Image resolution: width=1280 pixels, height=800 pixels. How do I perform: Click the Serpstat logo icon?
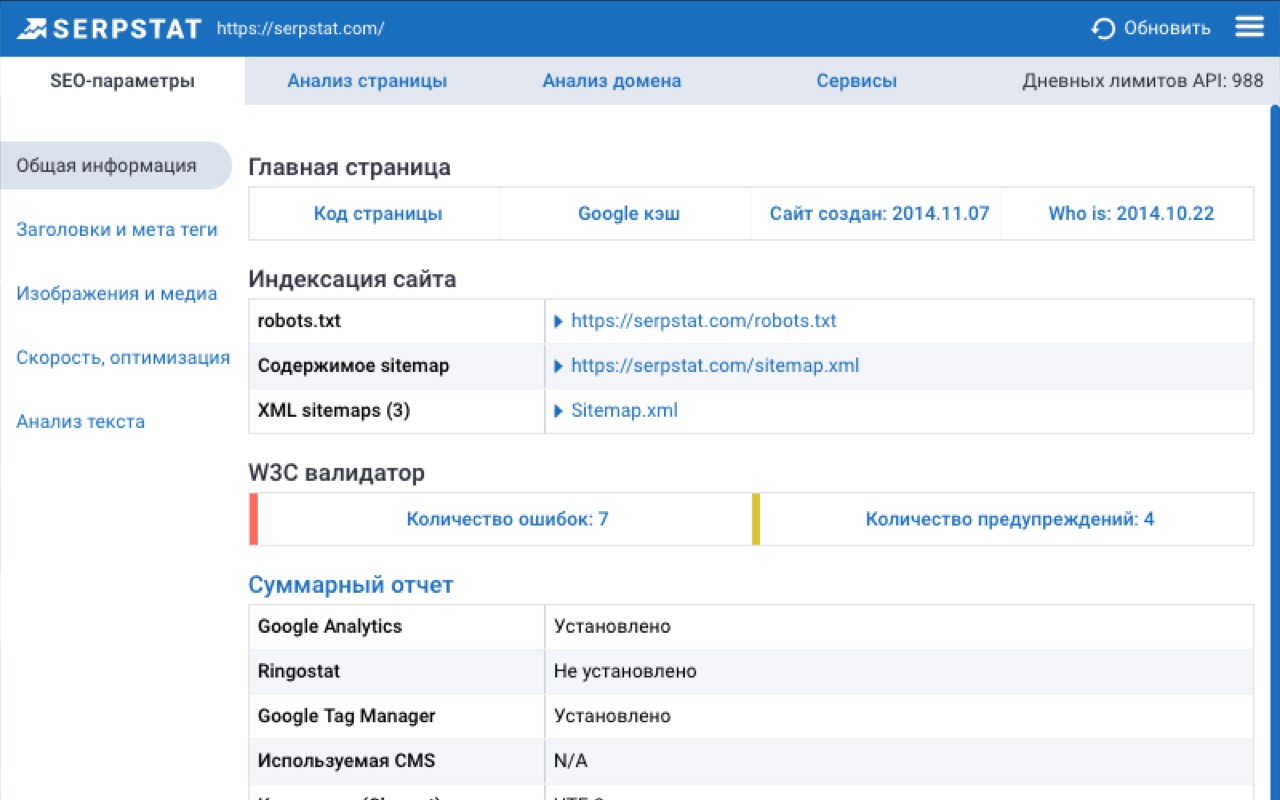pyautogui.click(x=32, y=28)
